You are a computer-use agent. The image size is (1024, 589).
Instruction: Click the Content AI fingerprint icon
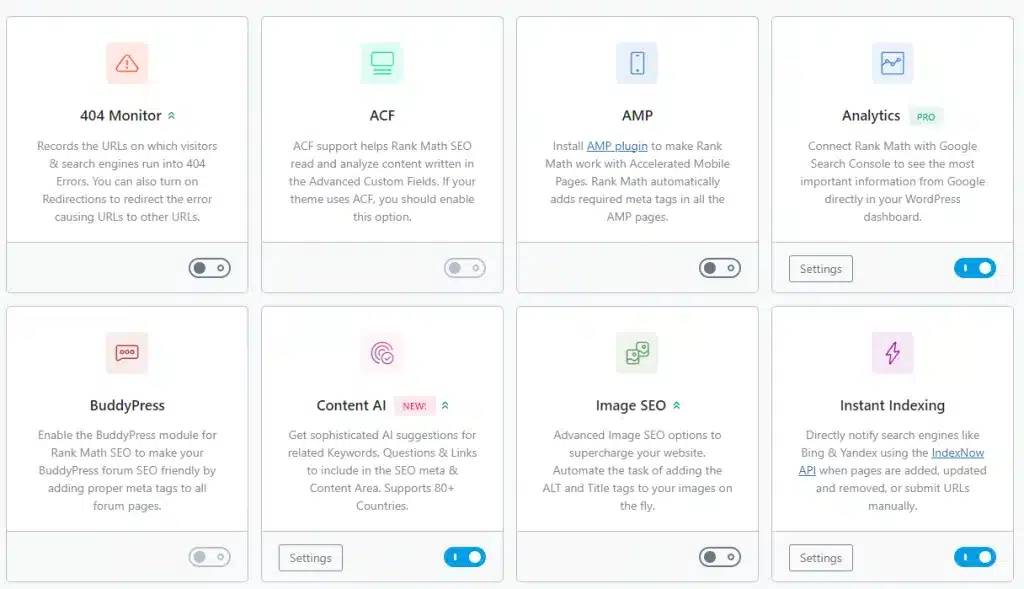click(x=382, y=353)
